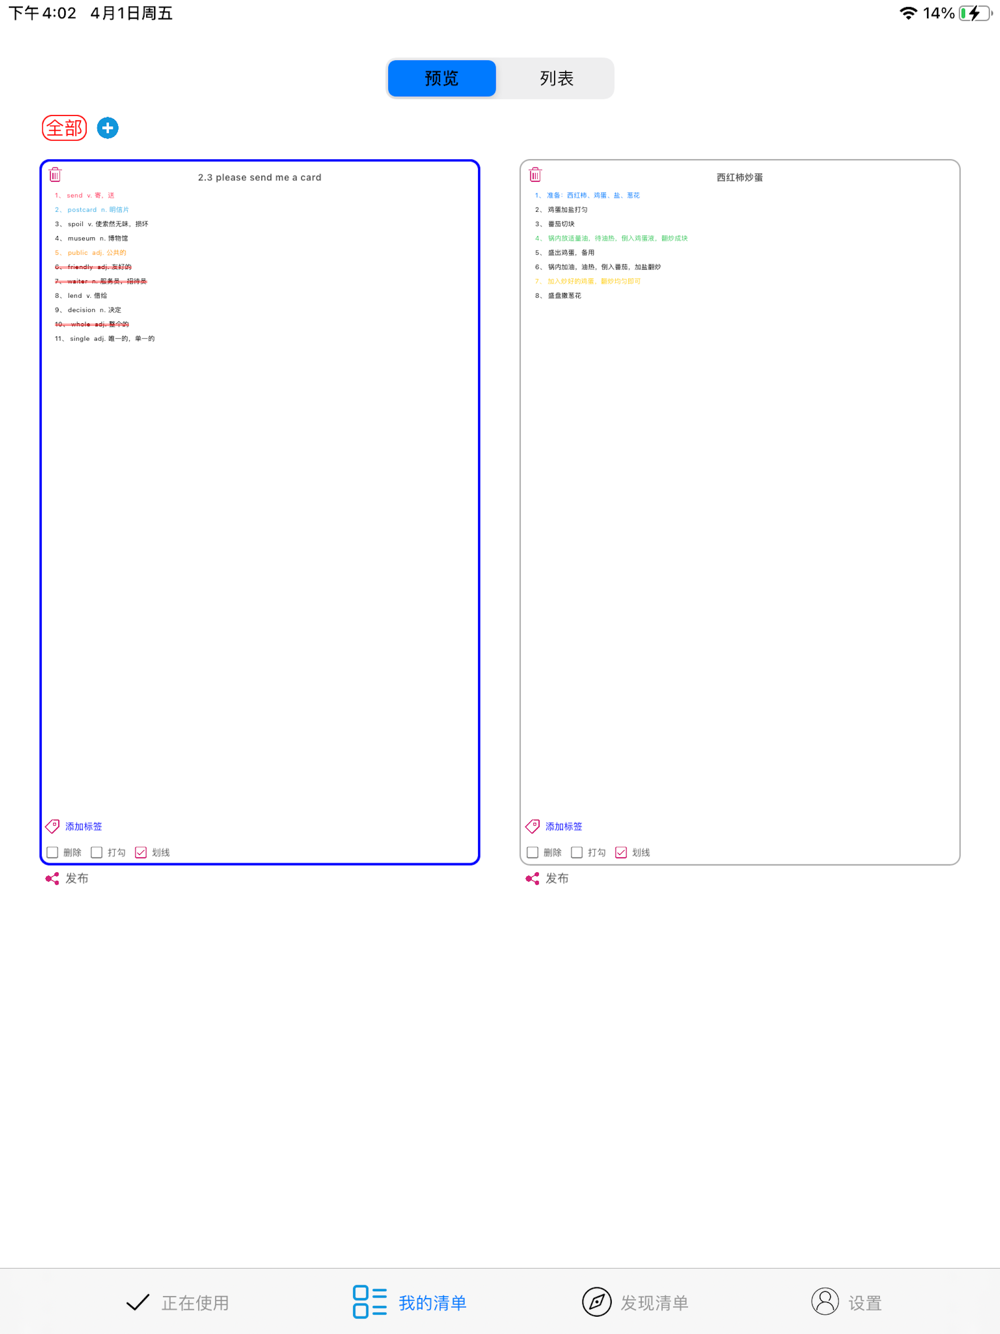Tap item '9、decision n. 决定'
1000x1334 pixels.
tap(88, 310)
